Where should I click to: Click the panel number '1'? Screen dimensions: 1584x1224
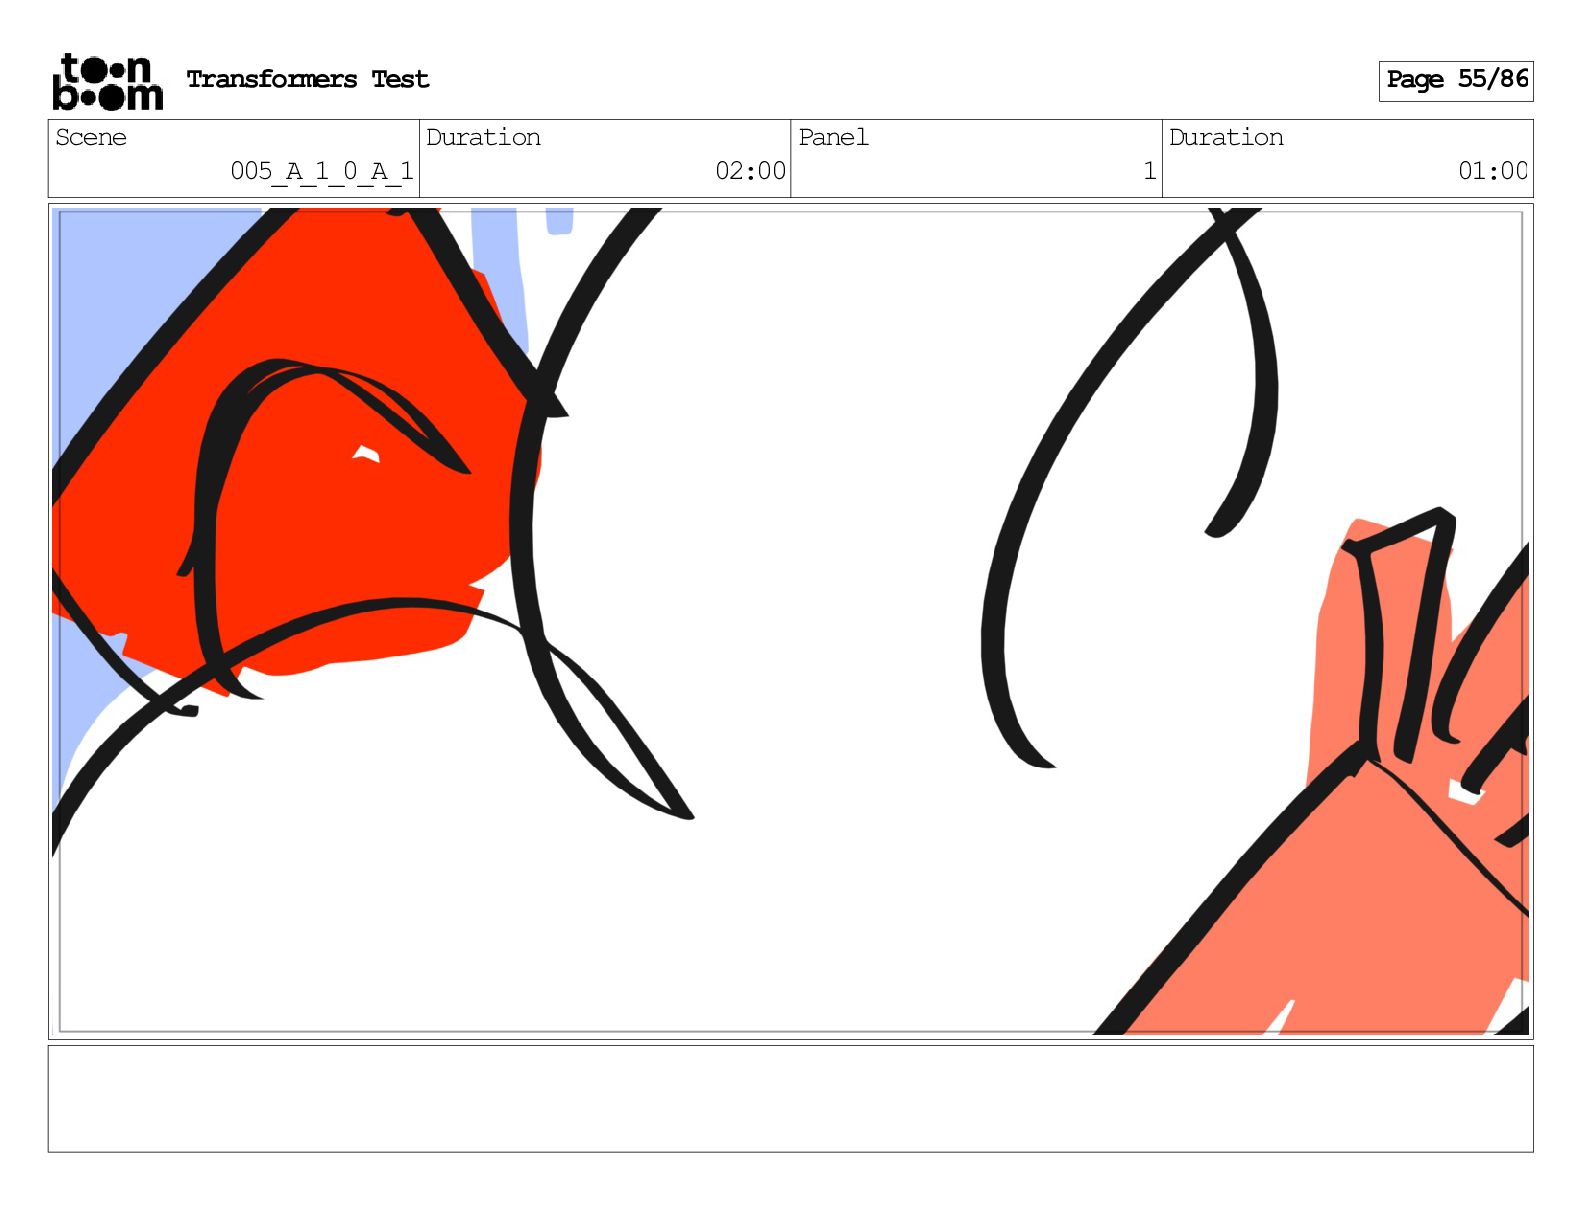click(x=1150, y=171)
